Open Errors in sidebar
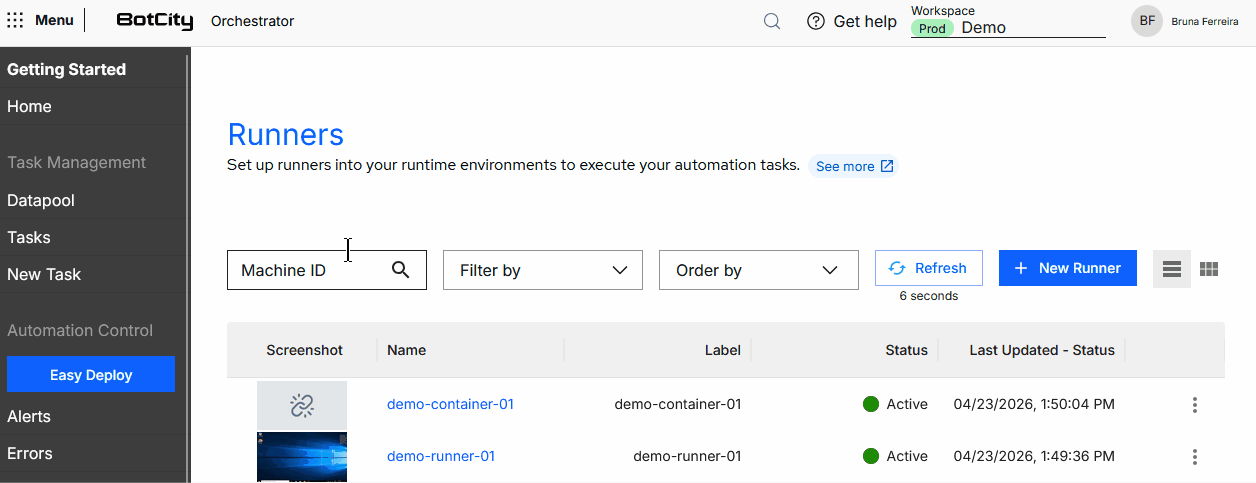The image size is (1256, 483). click(x=30, y=454)
